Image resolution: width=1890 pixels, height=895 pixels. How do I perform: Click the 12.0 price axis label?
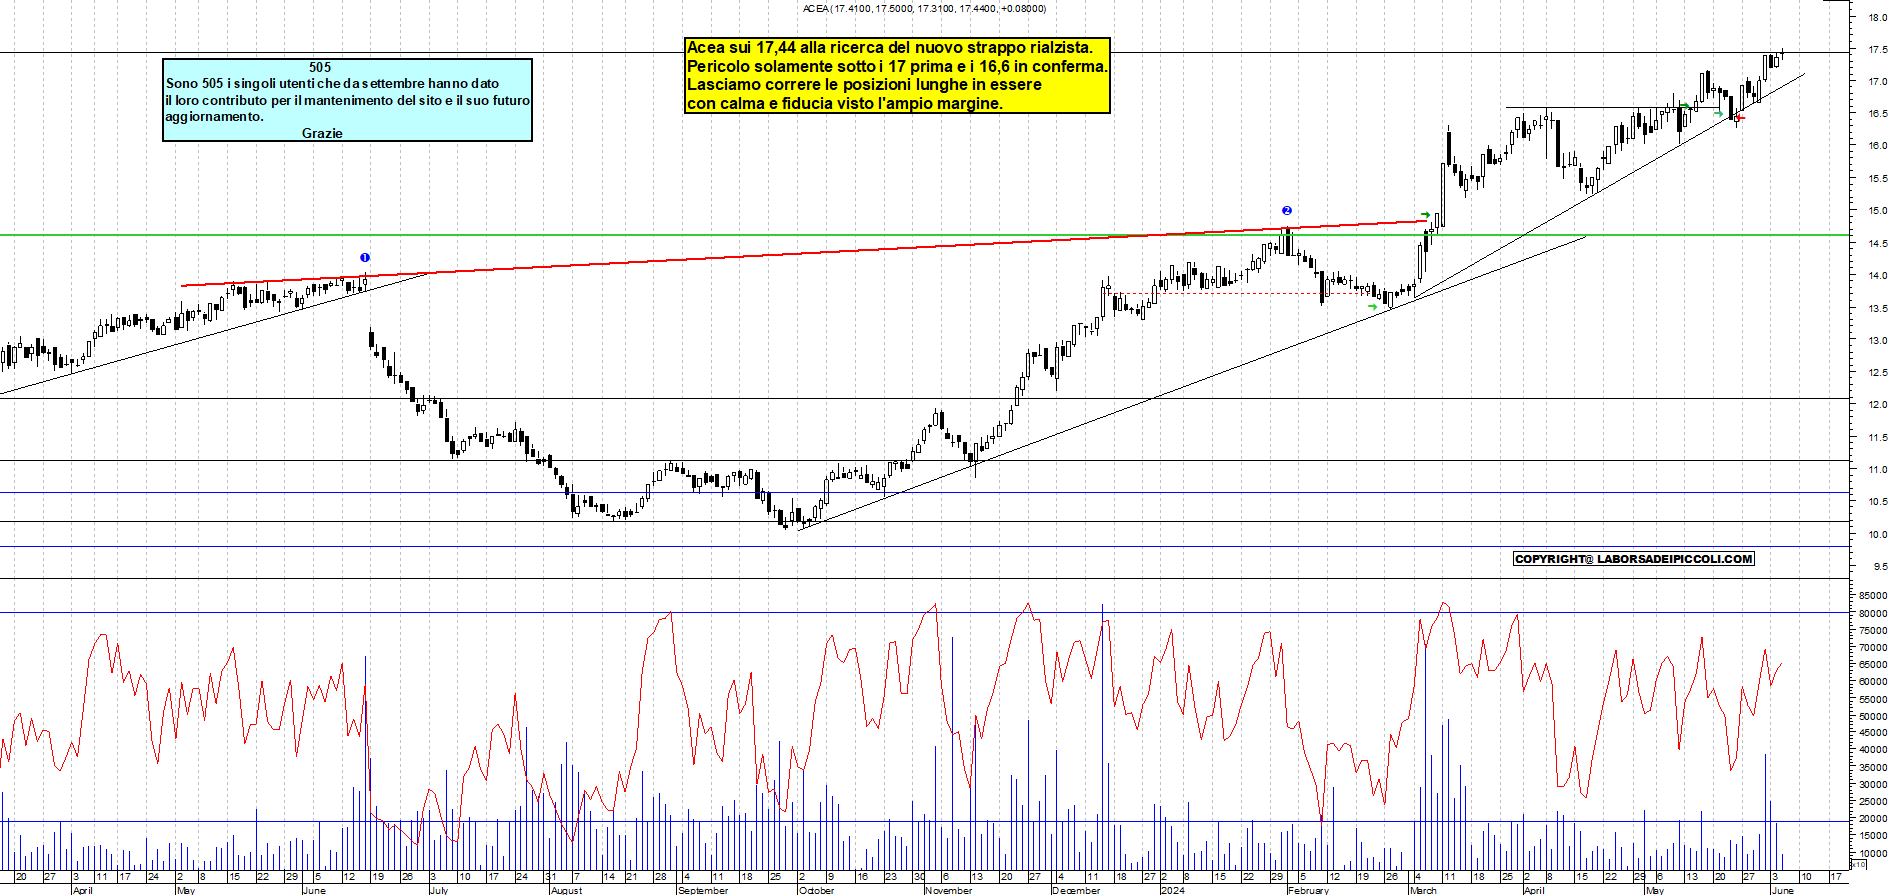[1877, 405]
